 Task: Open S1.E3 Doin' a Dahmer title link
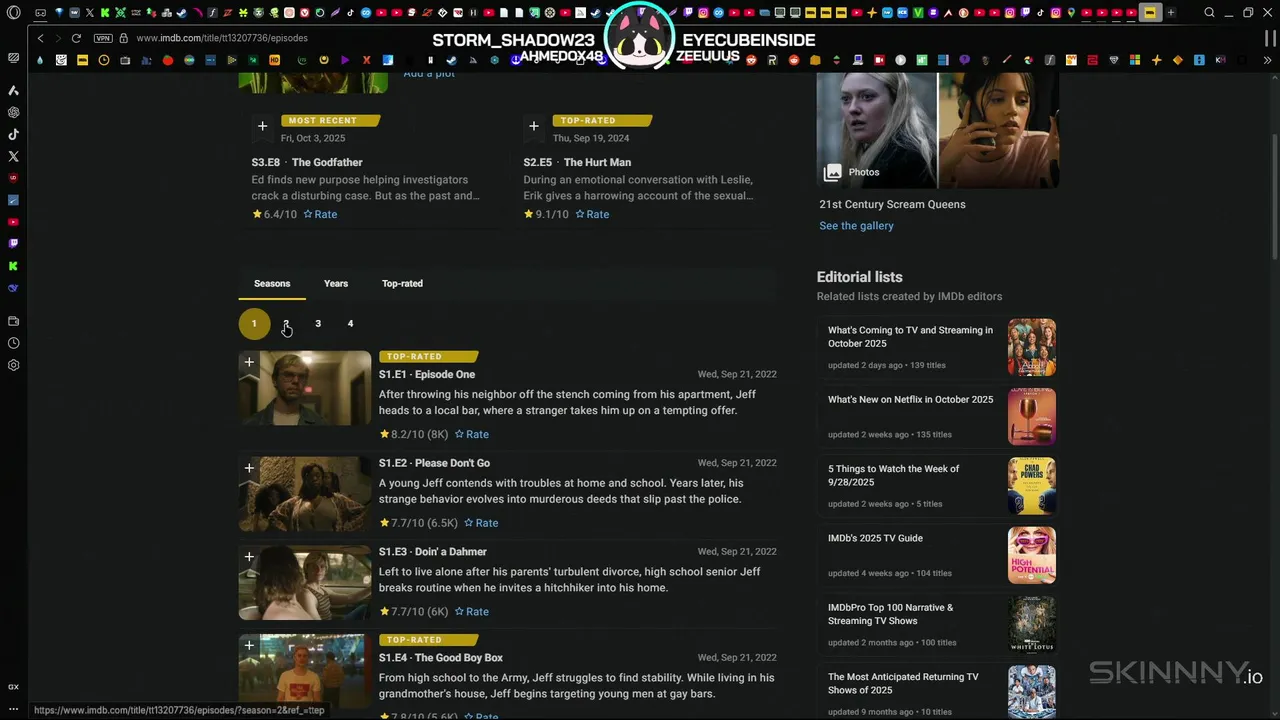click(432, 552)
